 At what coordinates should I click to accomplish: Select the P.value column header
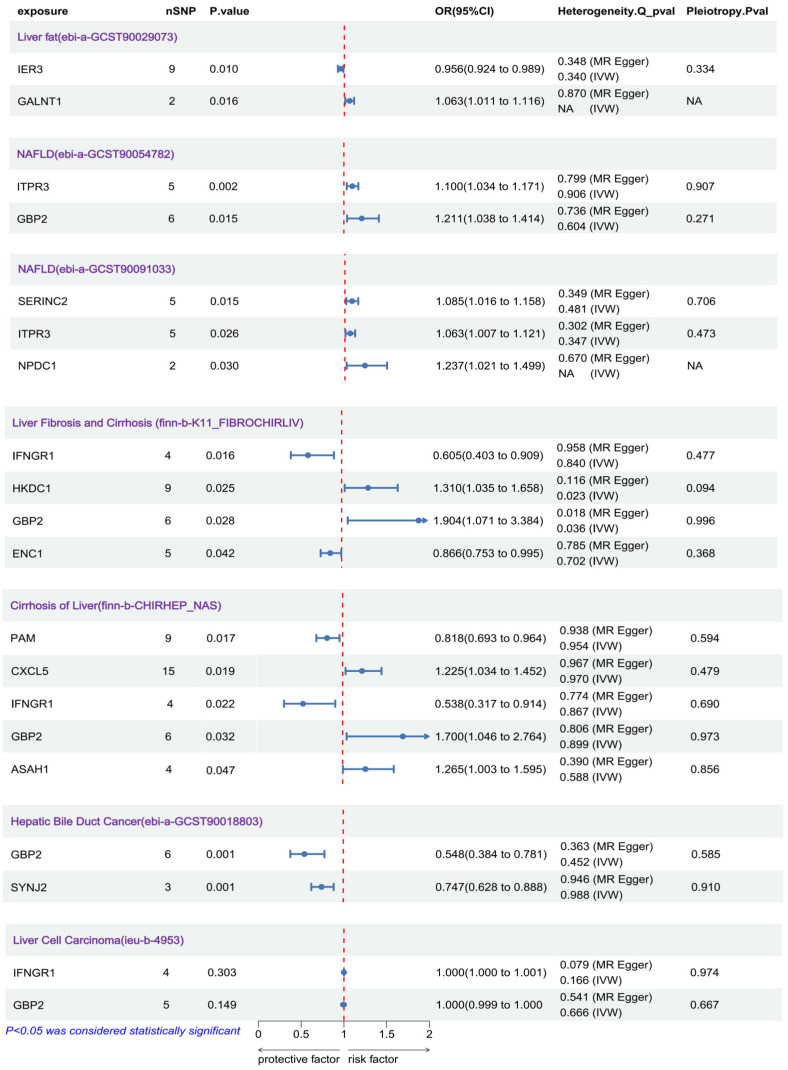(229, 11)
